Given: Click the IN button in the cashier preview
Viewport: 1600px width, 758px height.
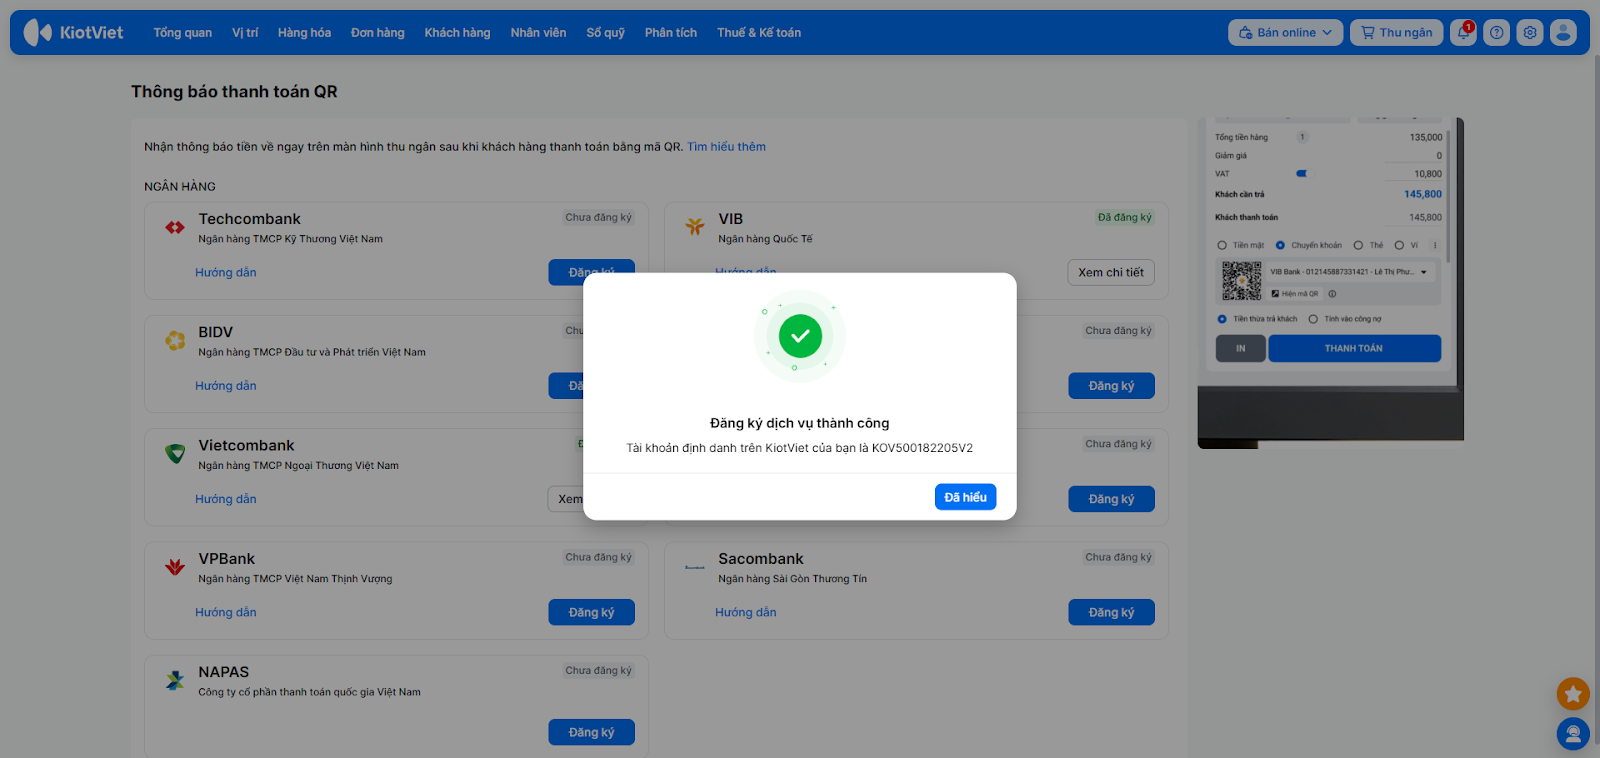Looking at the screenshot, I should point(1241,348).
